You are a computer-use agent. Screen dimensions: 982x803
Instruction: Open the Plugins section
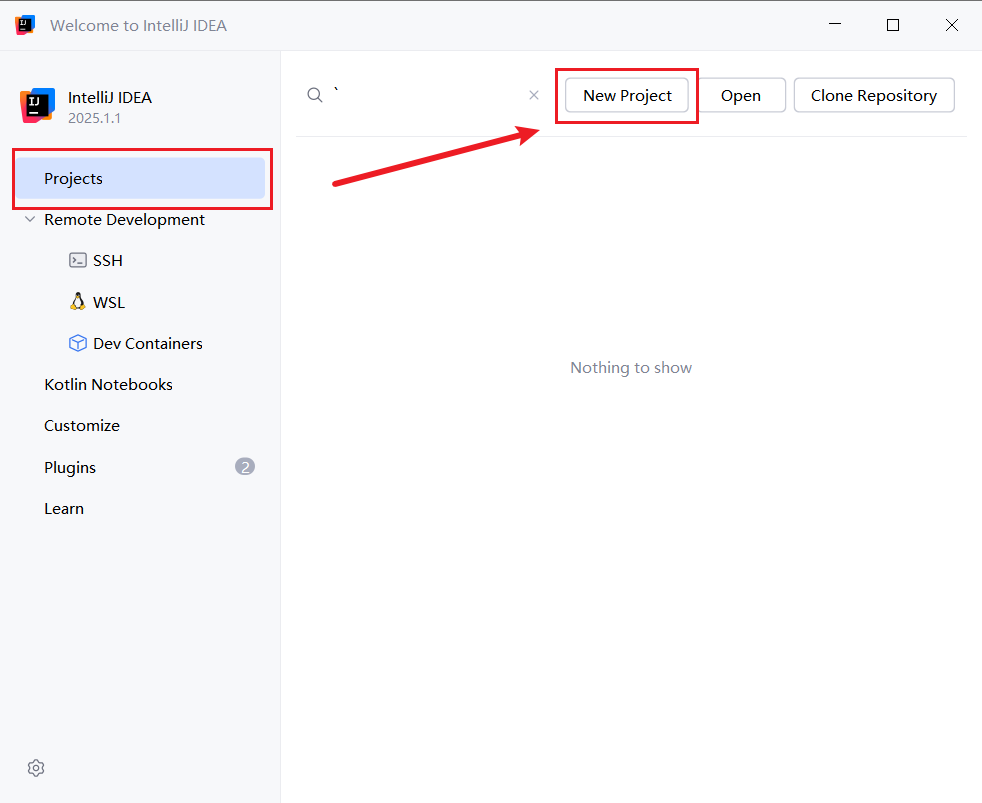click(70, 467)
